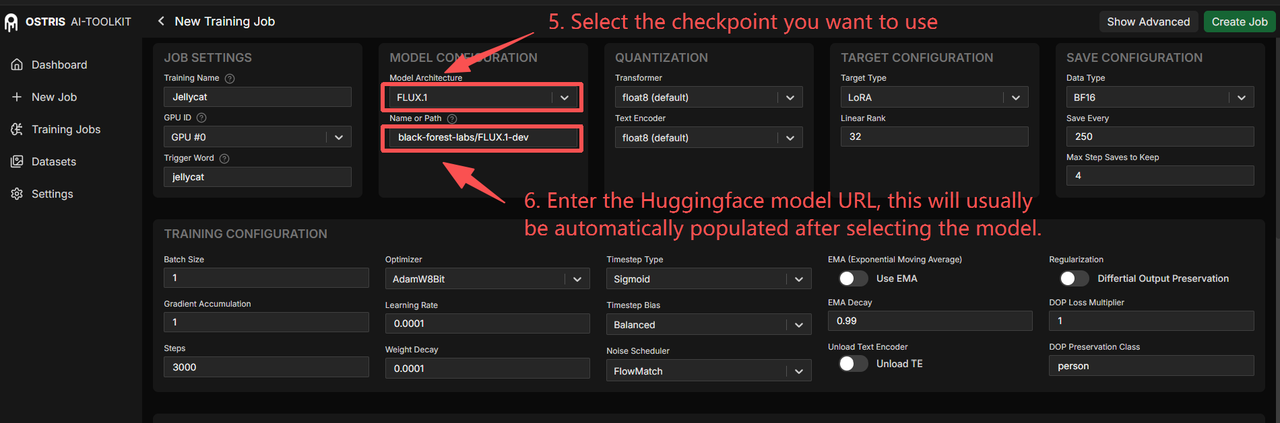
Task: Click the plus icon for New Job
Action: click(x=16, y=97)
